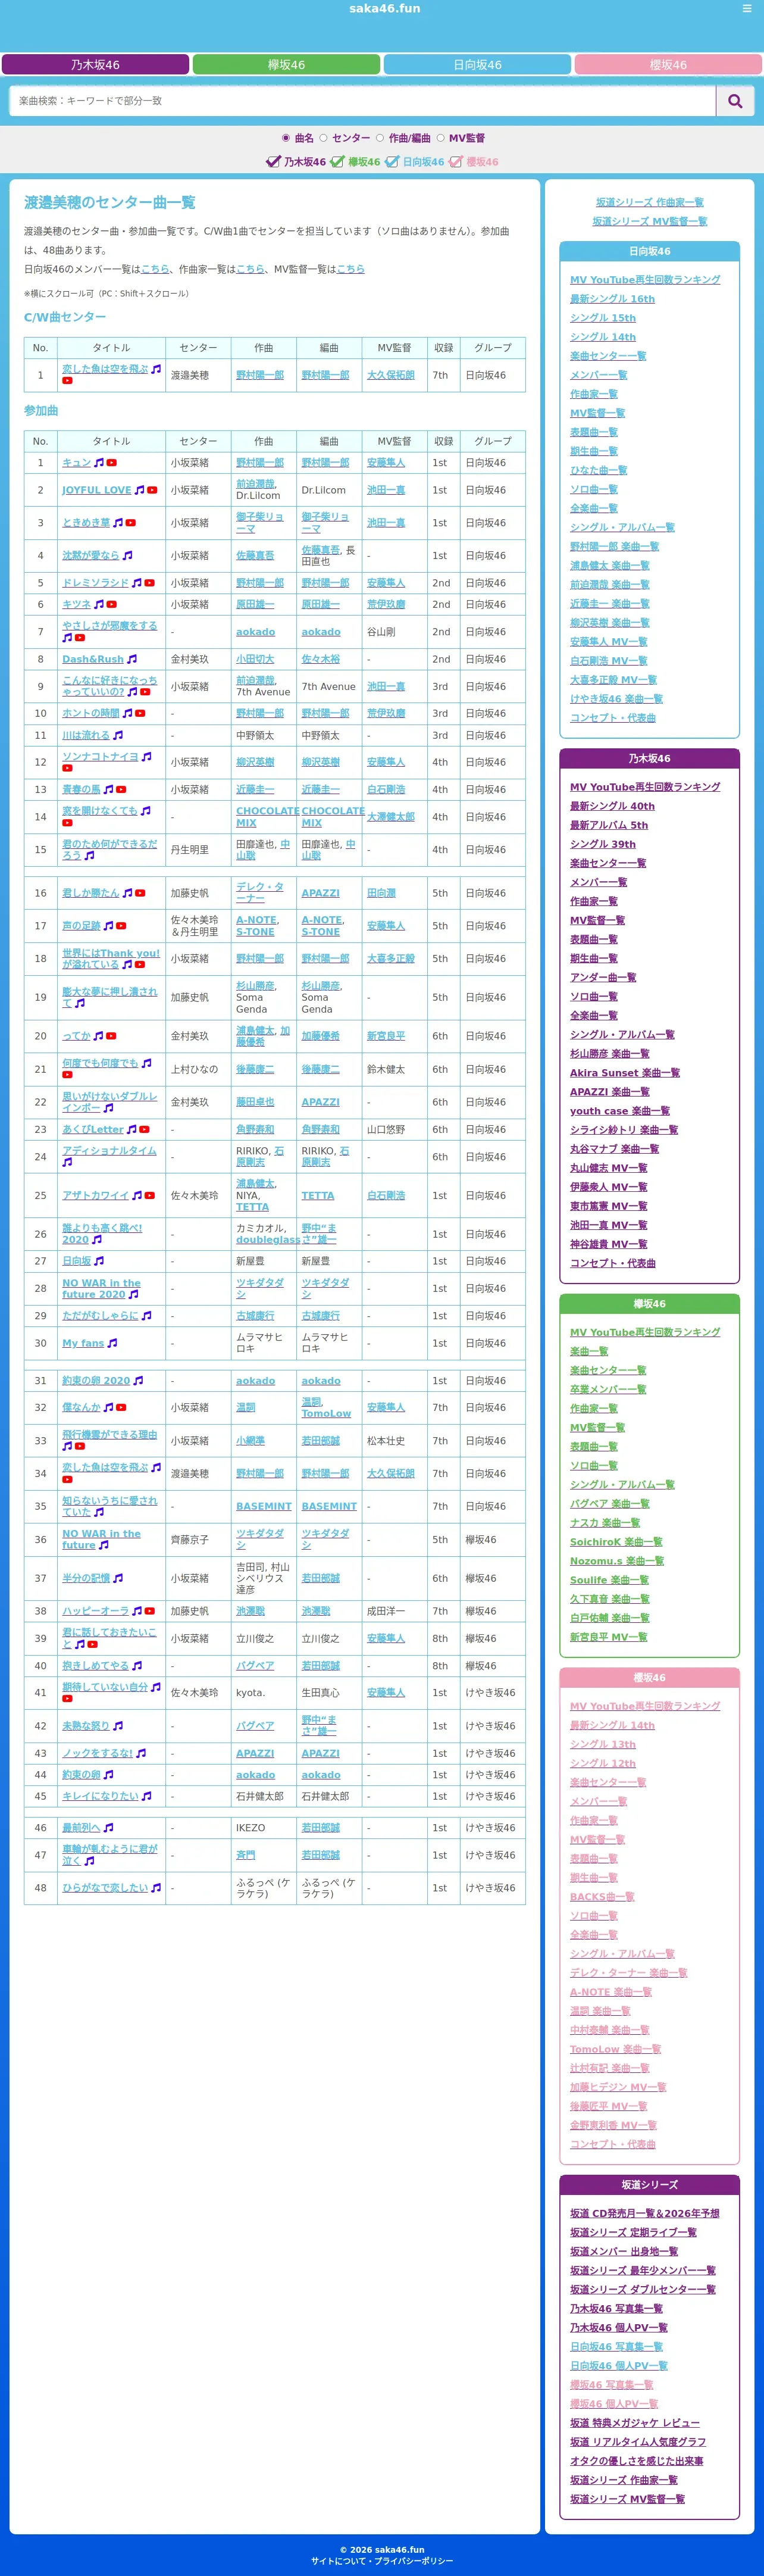The width and height of the screenshot is (764, 2576).
Task: Click the music note beside Dash&Rush
Action: 132,659
